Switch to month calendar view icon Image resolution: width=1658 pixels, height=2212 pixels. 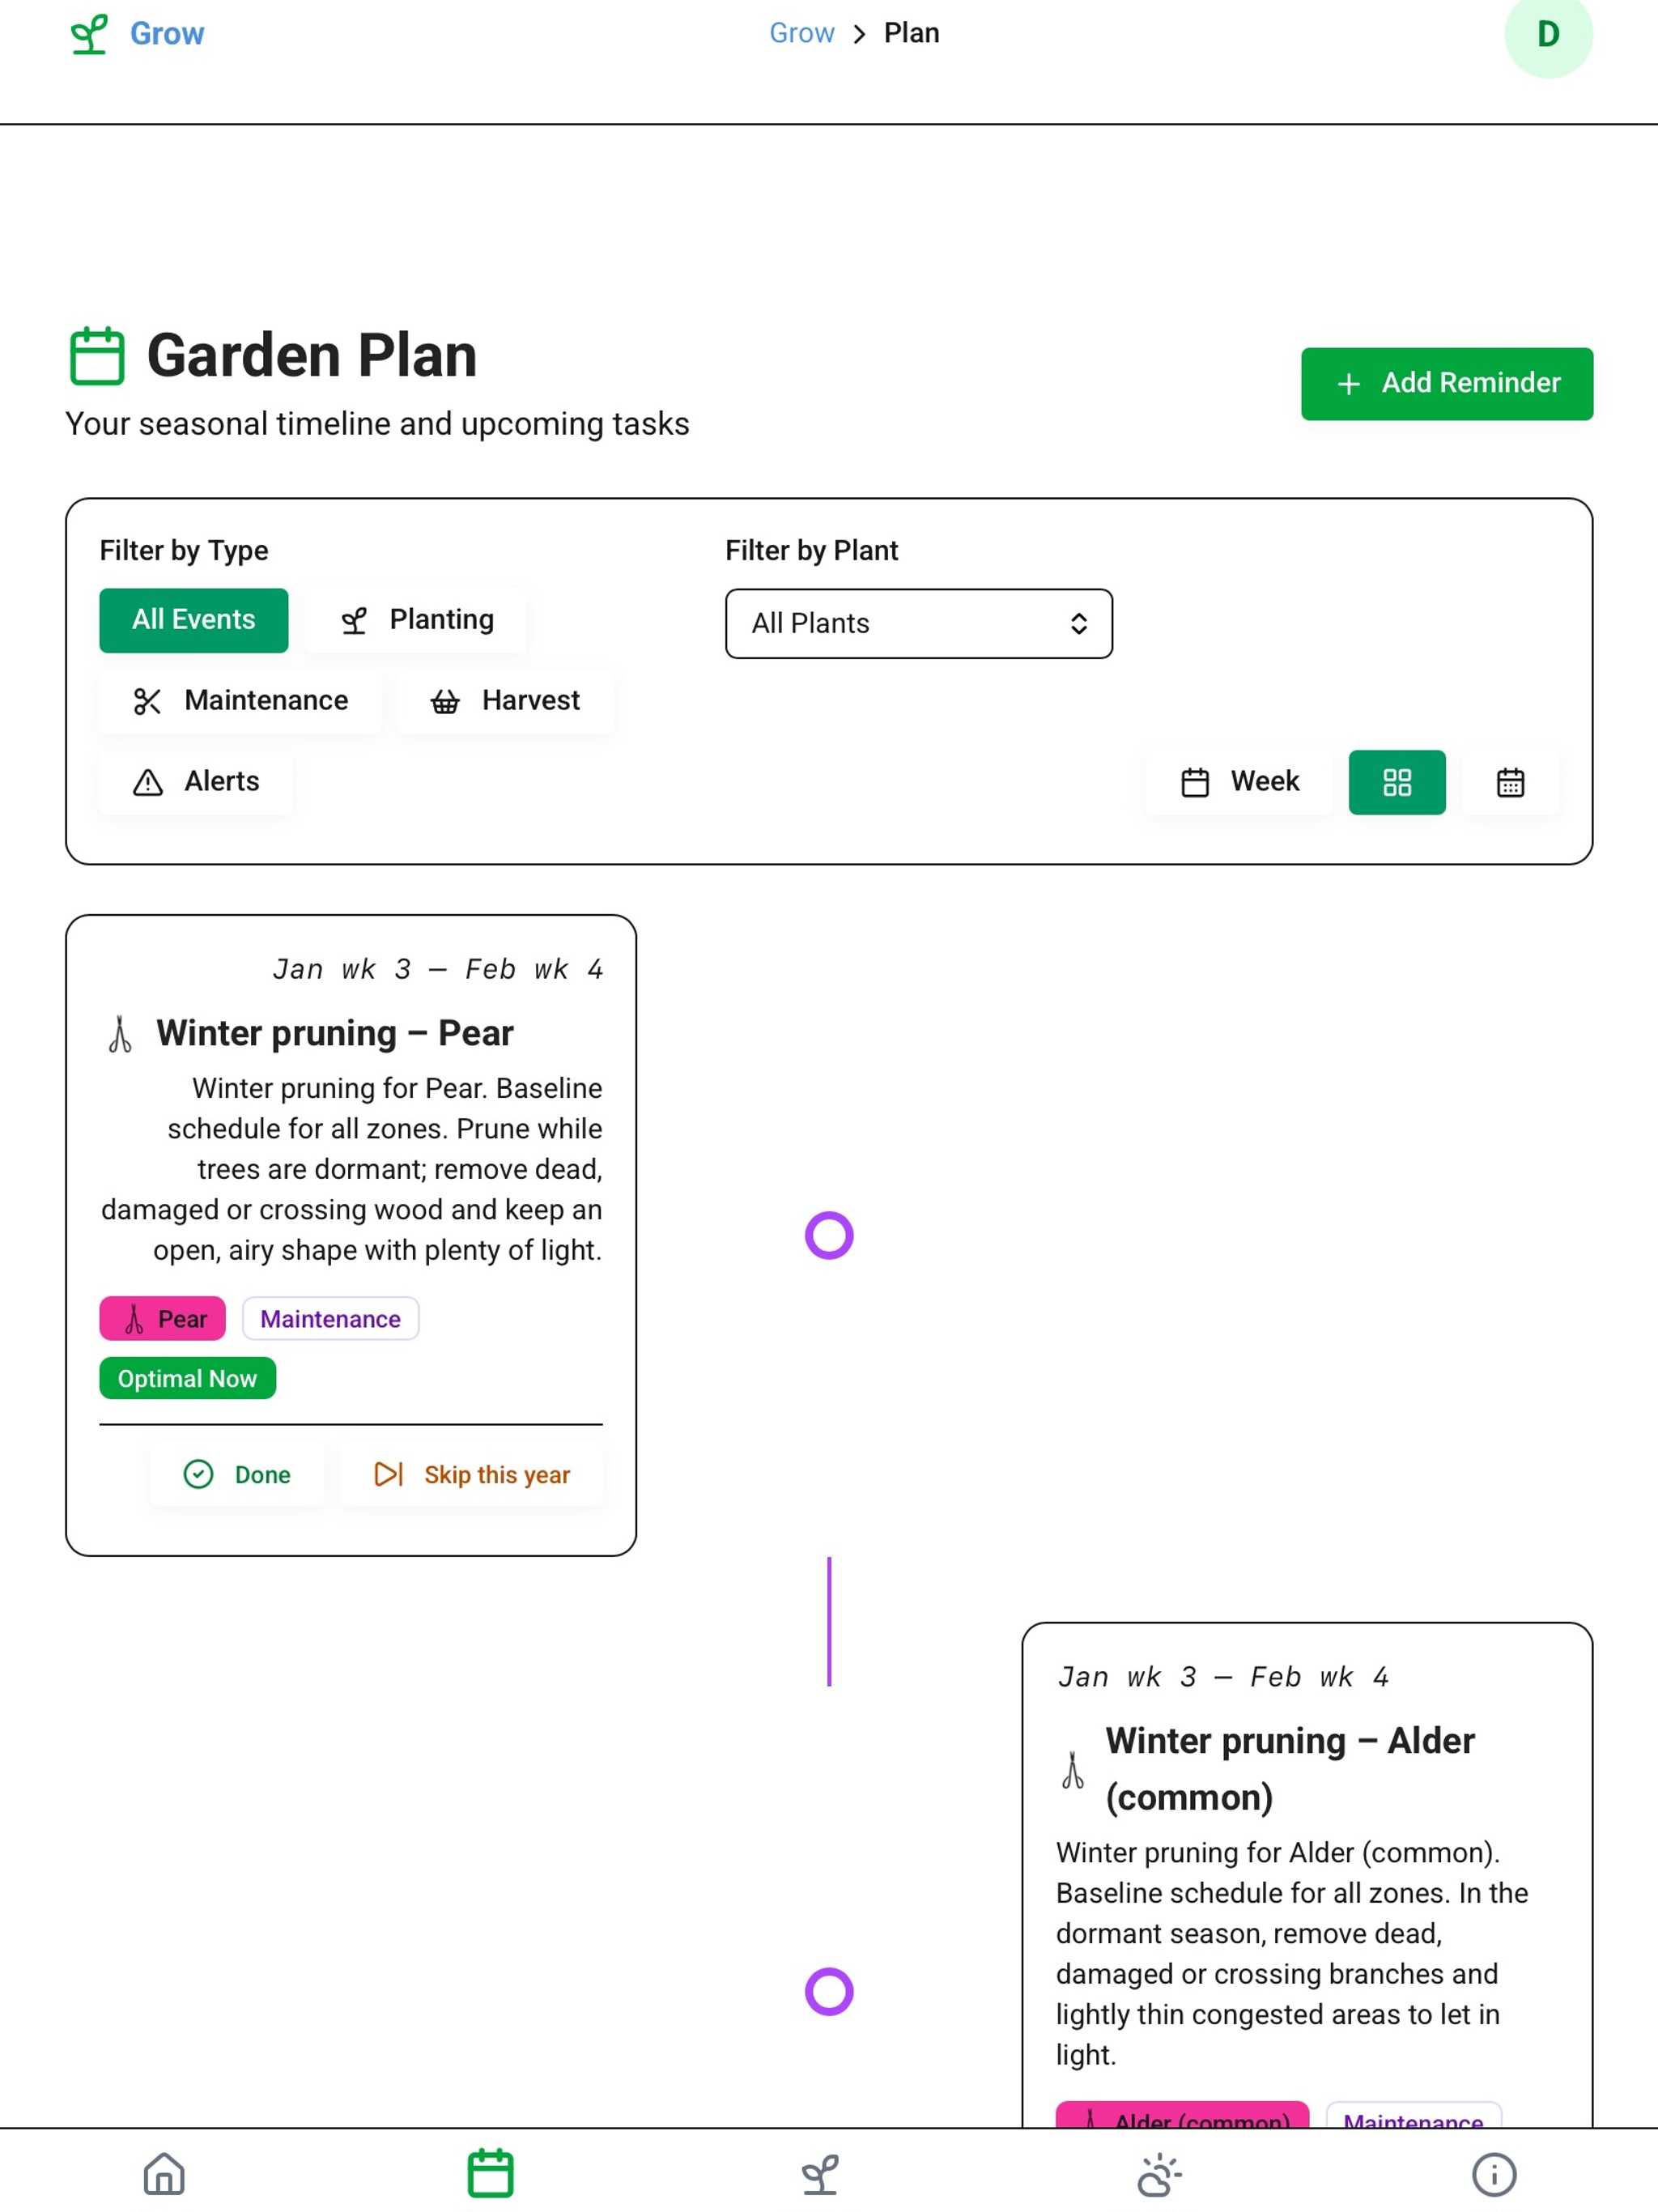pos(1510,782)
